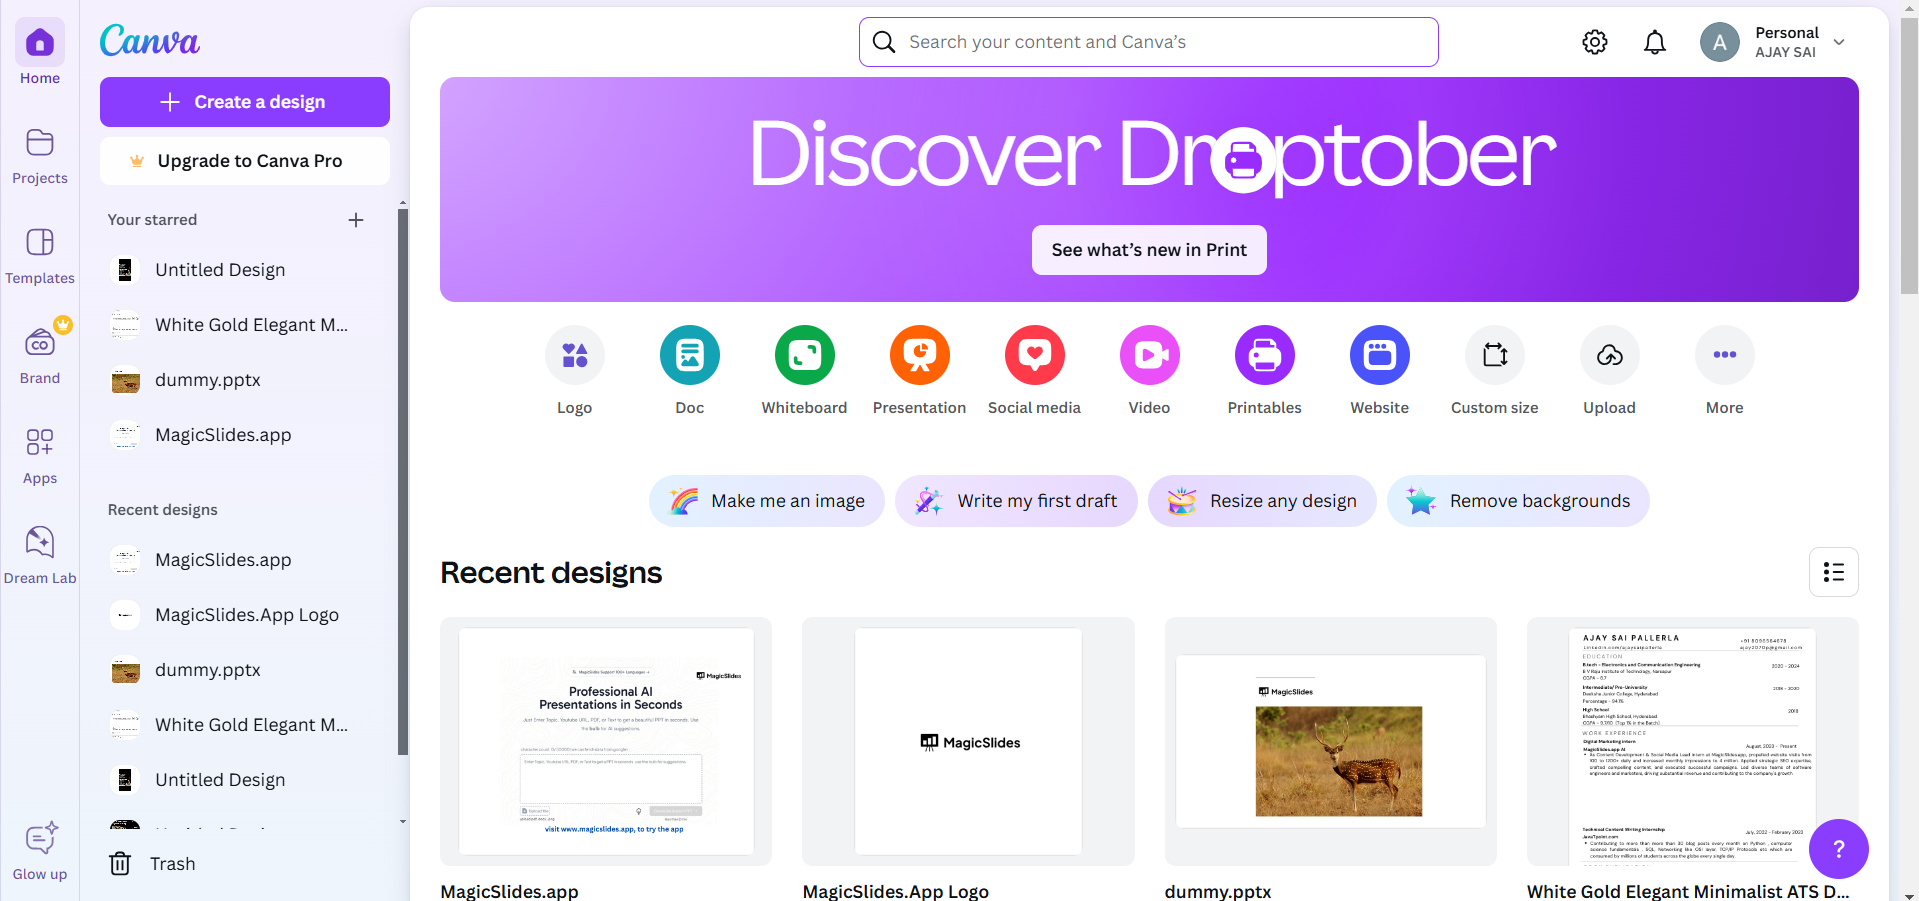Open the MagicSlides.App Logo thumbnail
The height and width of the screenshot is (901, 1919).
point(968,741)
